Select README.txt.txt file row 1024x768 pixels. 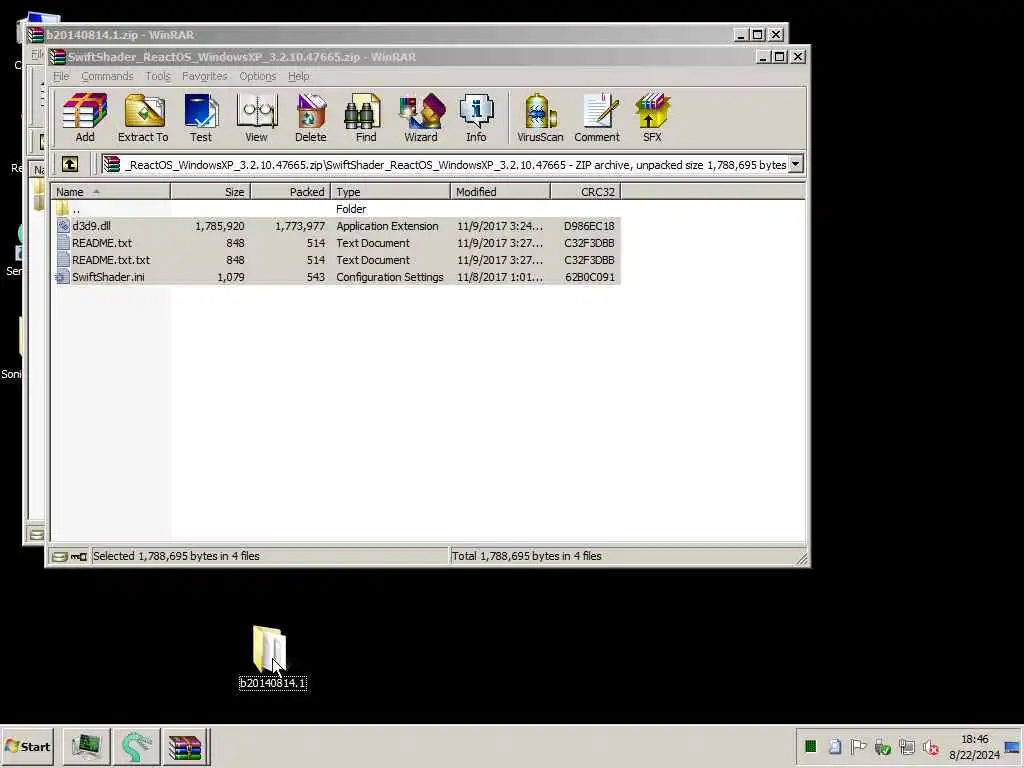[x=336, y=260]
